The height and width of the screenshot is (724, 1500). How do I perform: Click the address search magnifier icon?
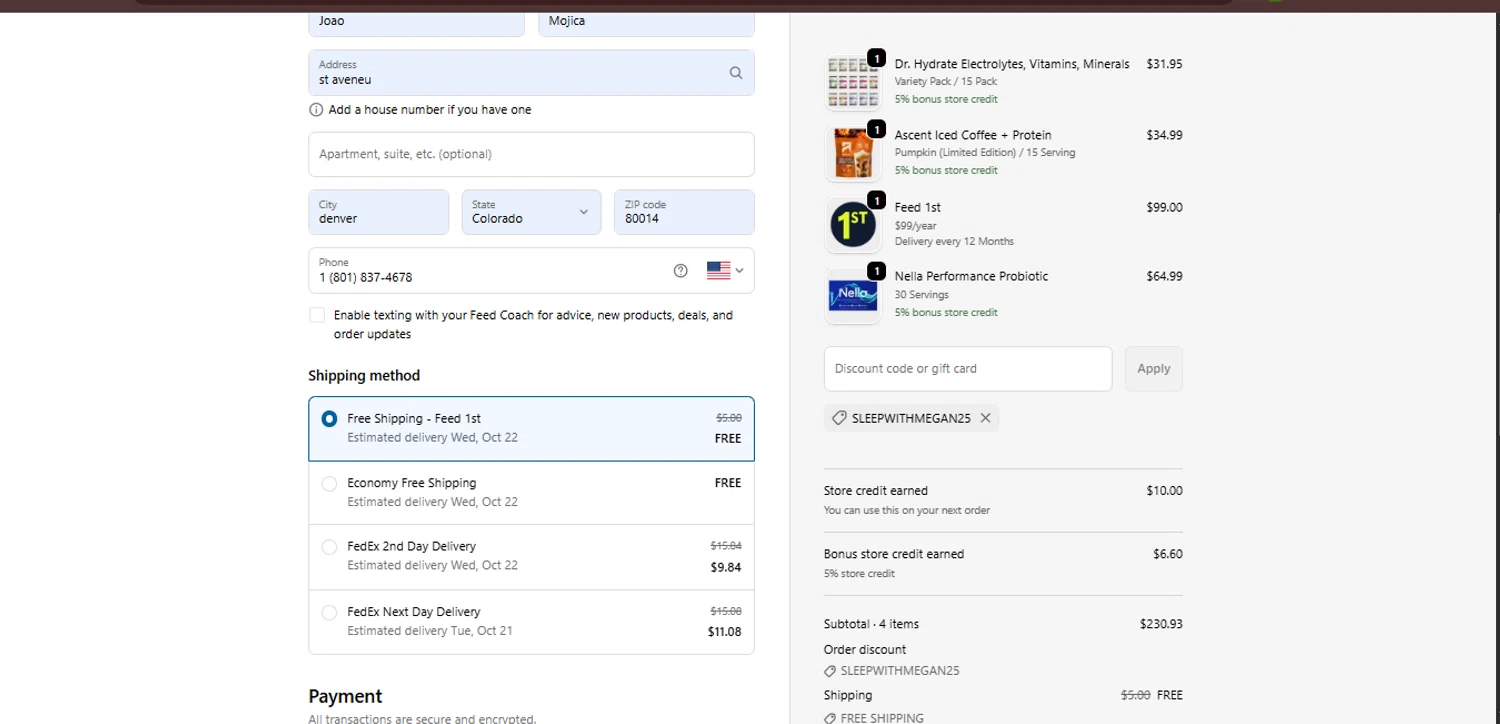[x=736, y=72]
